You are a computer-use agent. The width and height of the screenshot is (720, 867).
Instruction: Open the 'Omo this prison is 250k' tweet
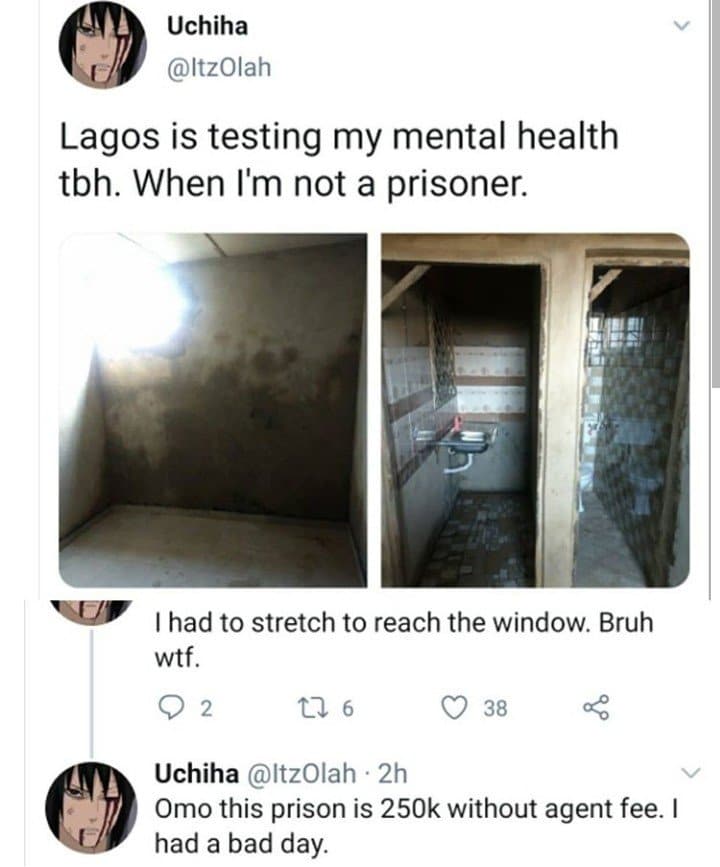(x=416, y=826)
